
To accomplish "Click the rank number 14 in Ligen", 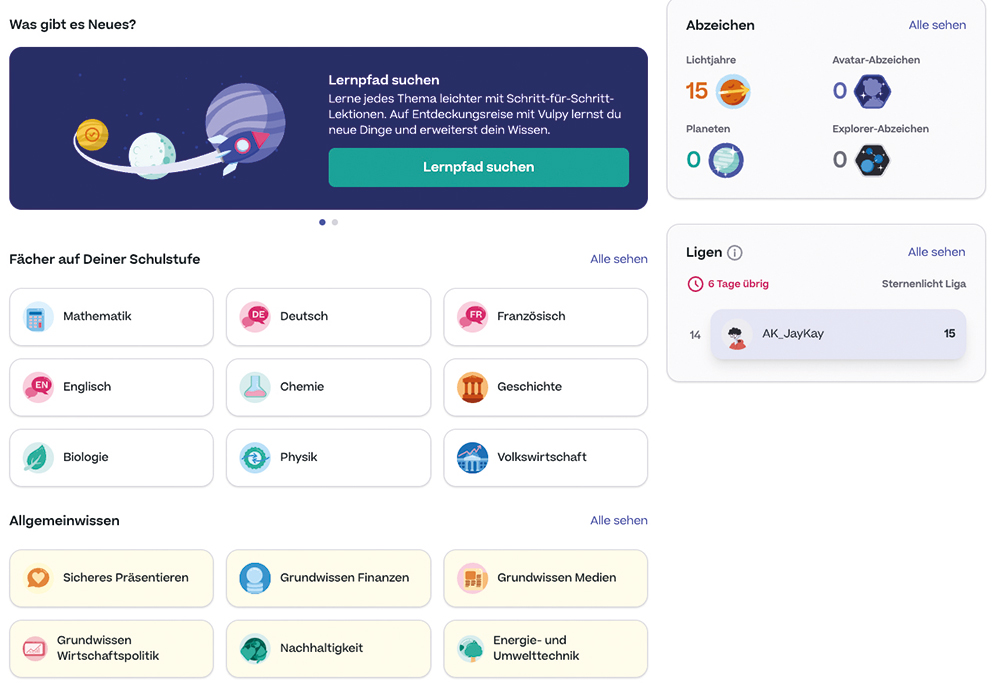I will pos(695,335).
